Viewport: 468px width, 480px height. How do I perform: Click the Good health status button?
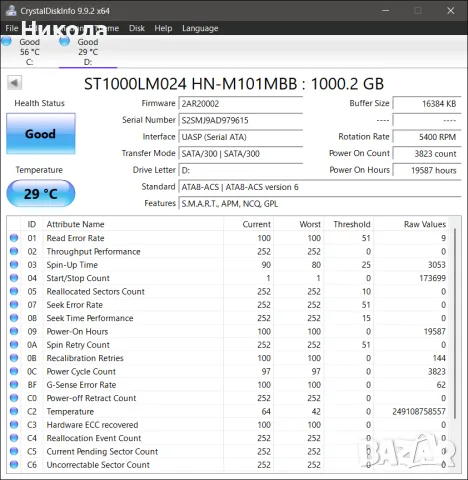(41, 134)
